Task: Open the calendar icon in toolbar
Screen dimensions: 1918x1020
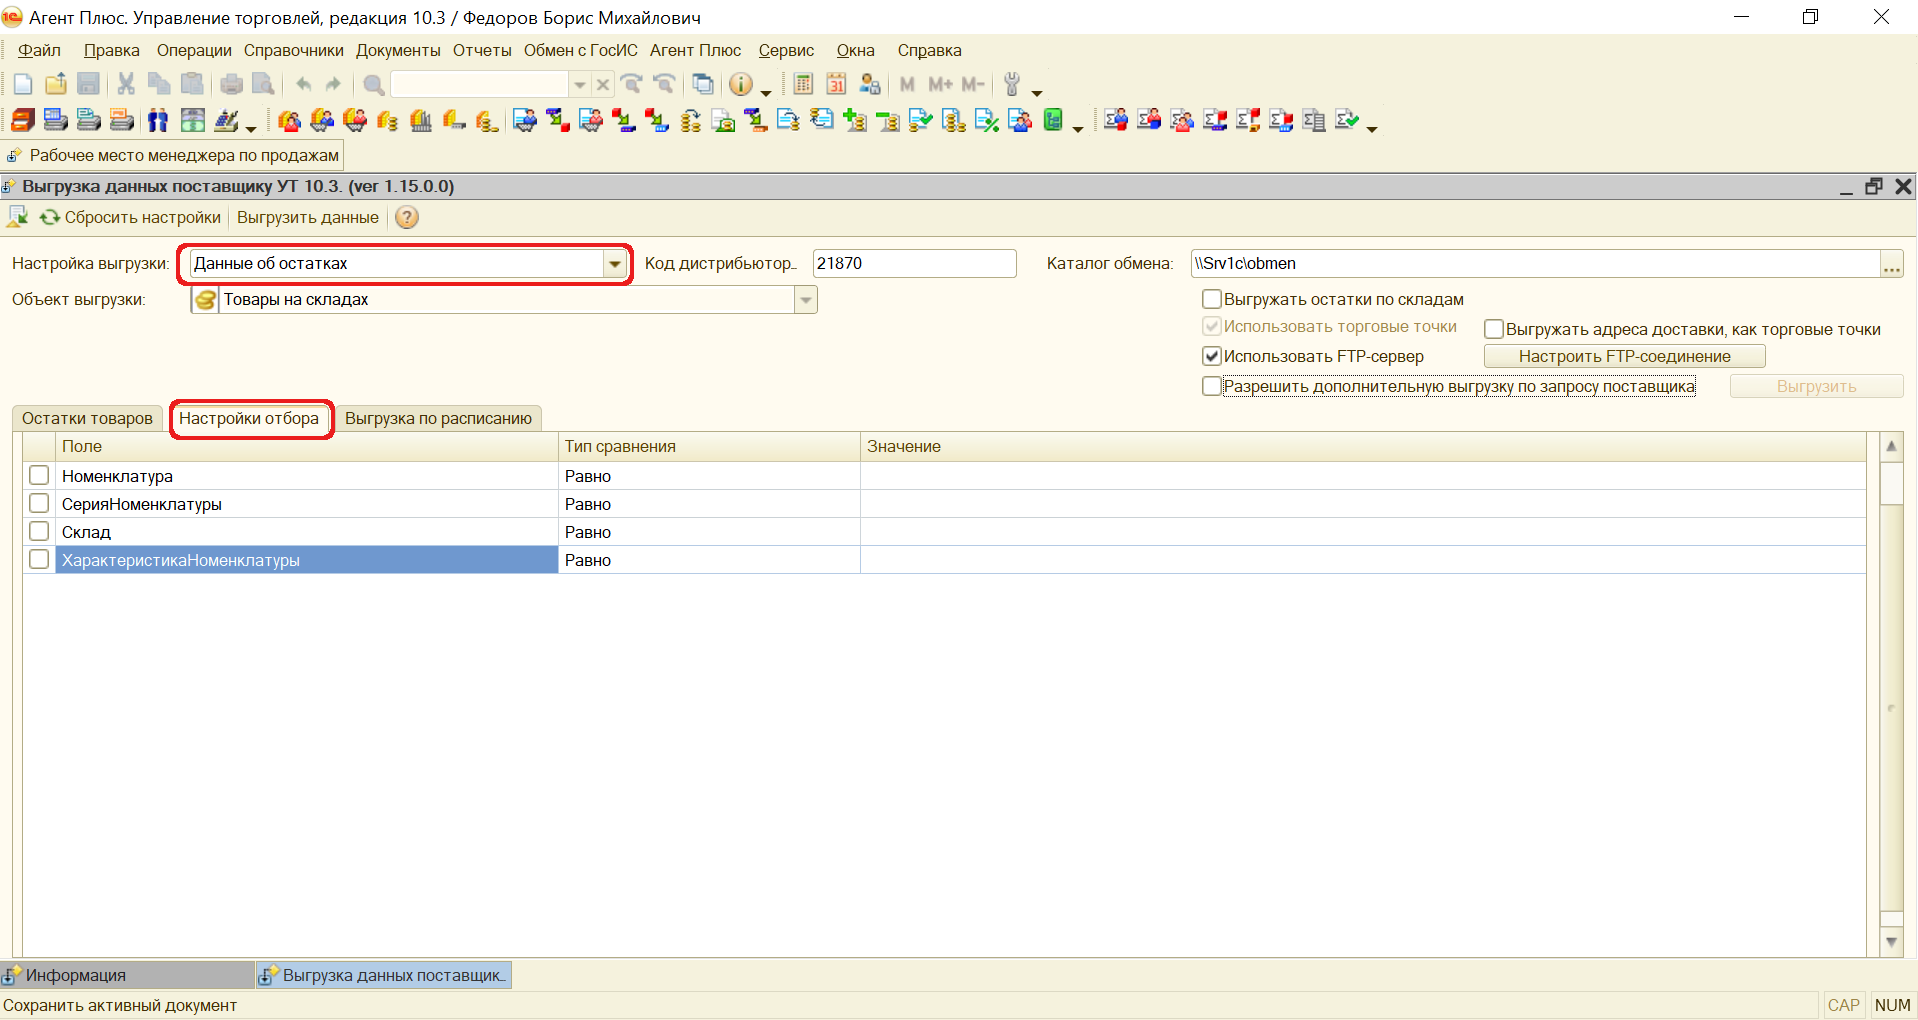Action: (836, 85)
